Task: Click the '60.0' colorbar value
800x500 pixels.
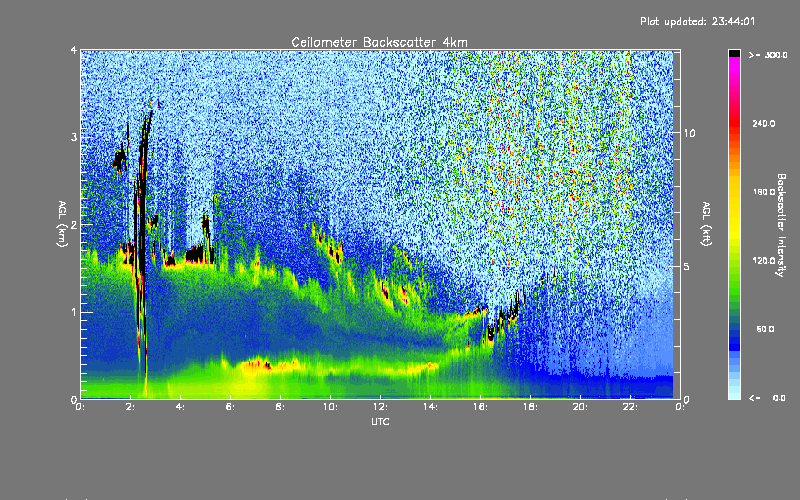Action: pos(766,329)
